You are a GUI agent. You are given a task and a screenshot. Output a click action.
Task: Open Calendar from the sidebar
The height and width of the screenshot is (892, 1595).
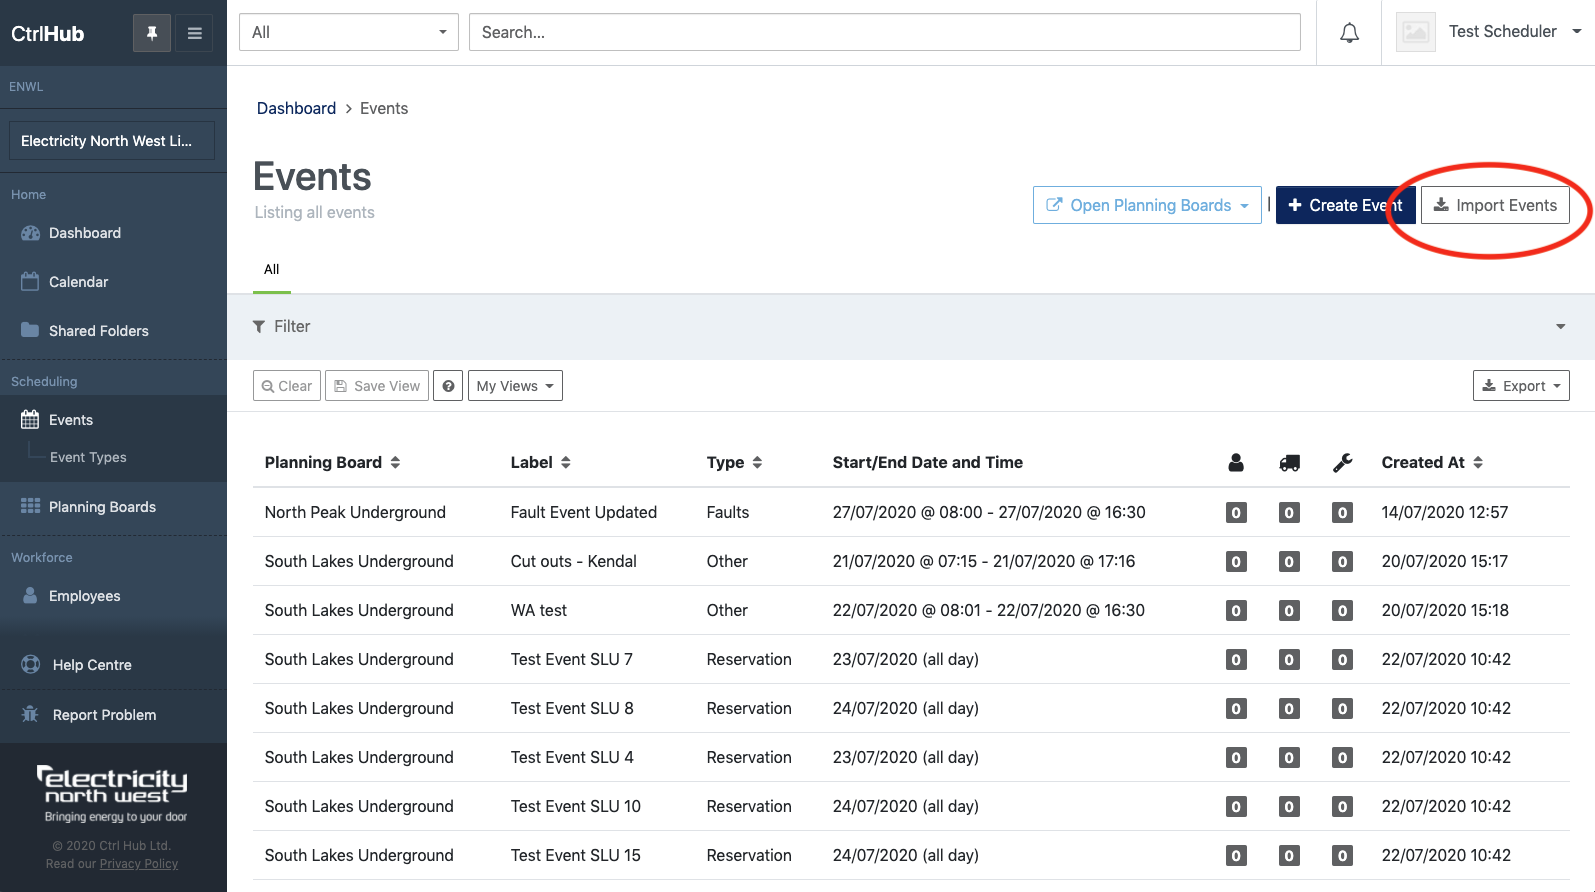[x=78, y=282]
